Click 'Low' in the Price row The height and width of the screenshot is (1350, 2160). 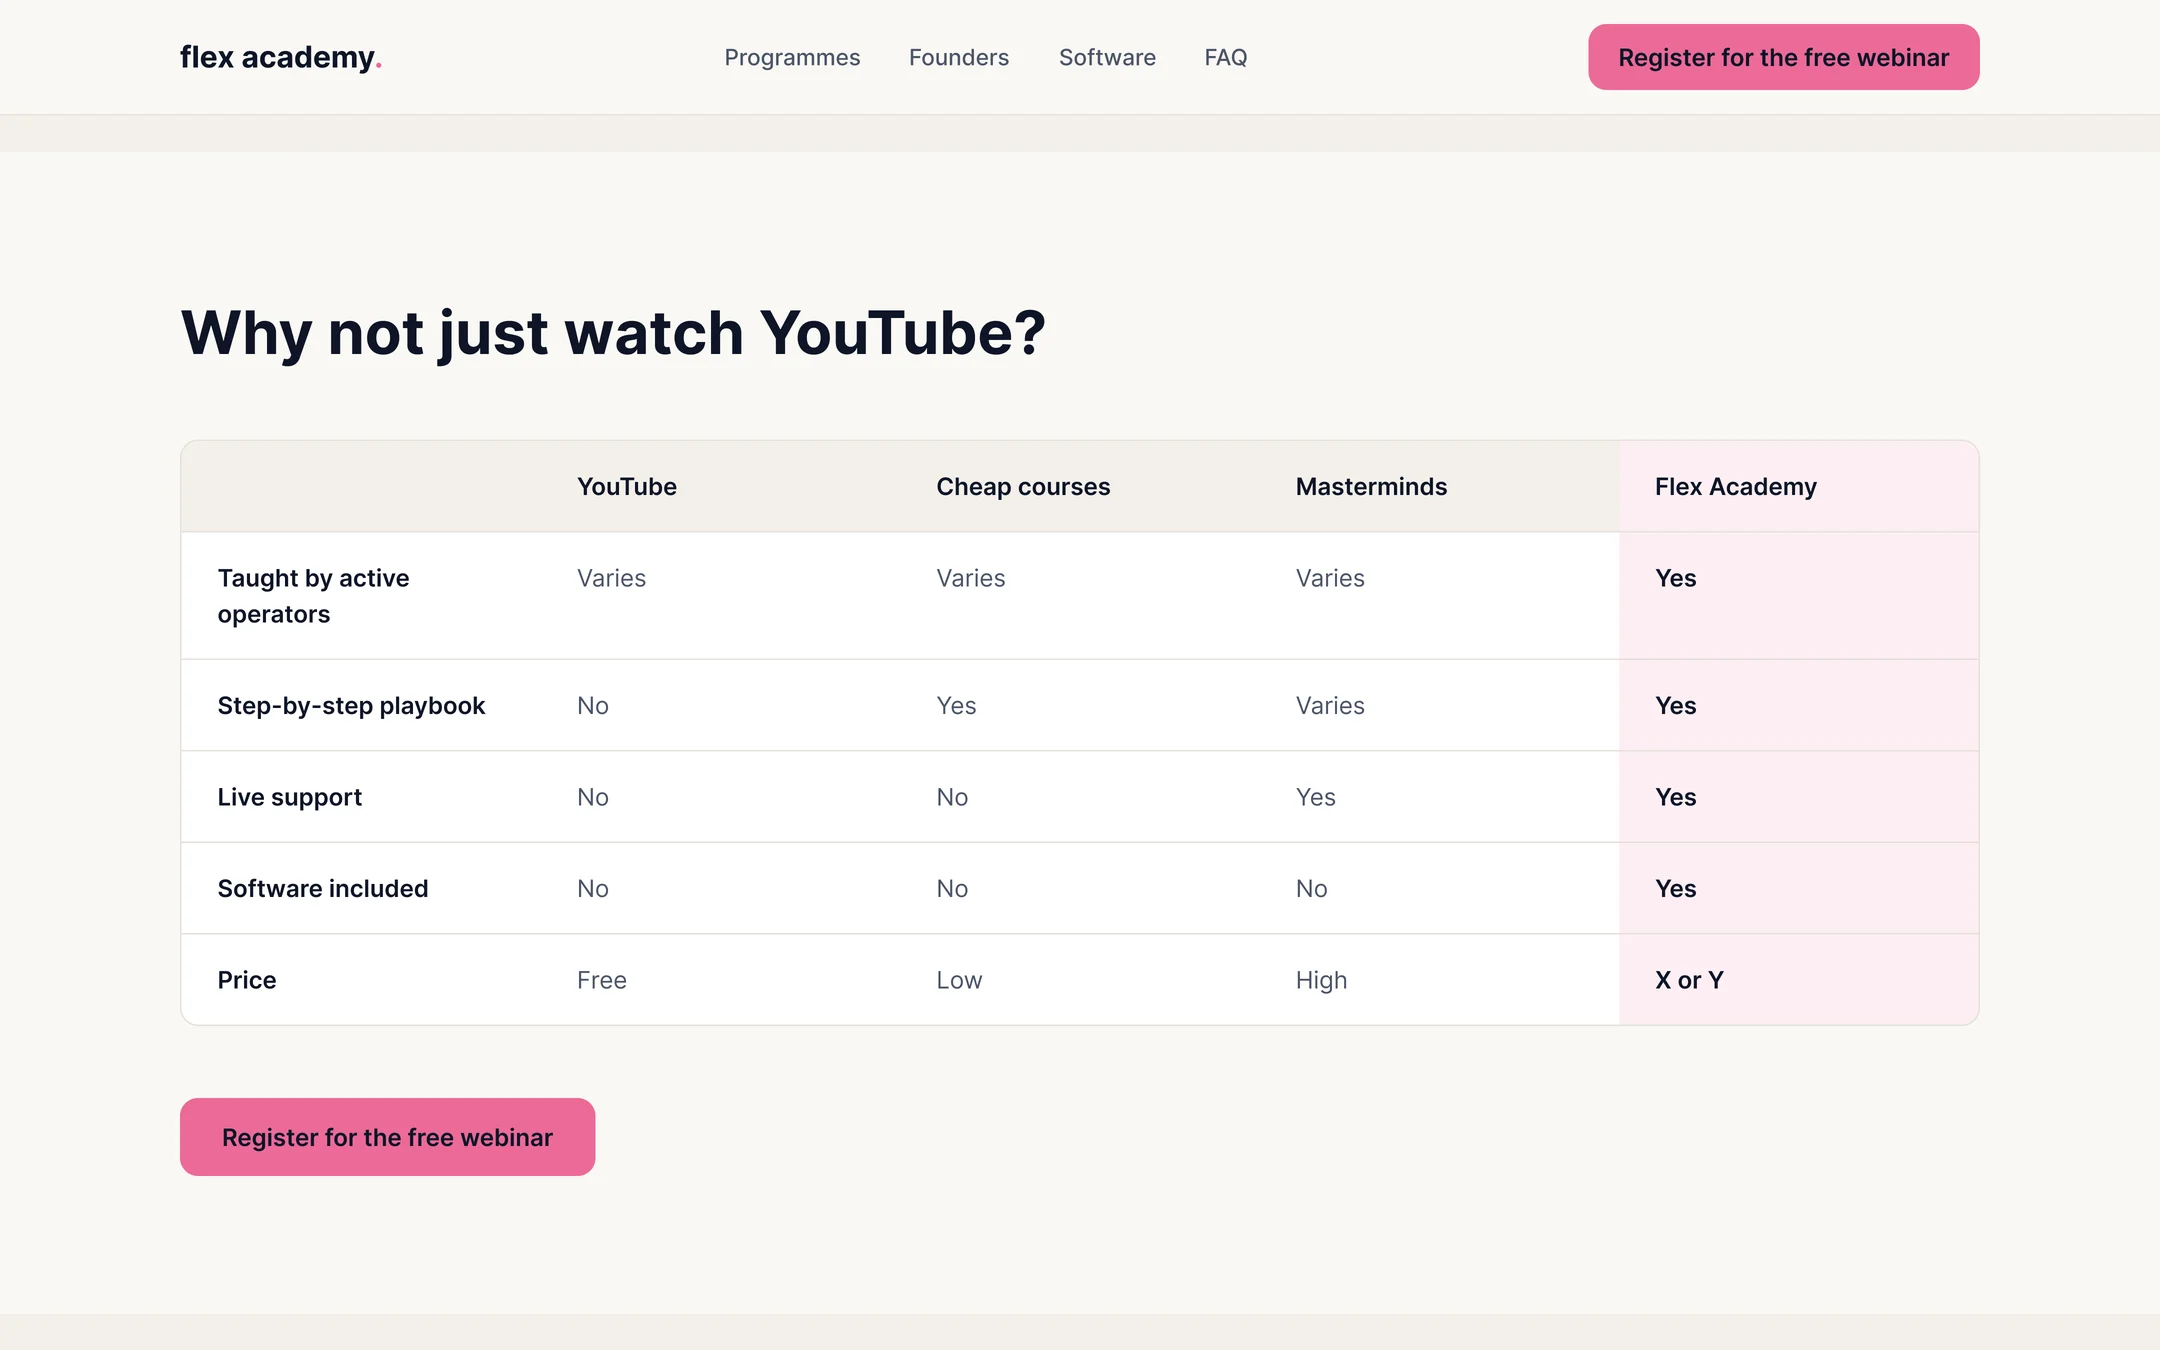click(959, 980)
